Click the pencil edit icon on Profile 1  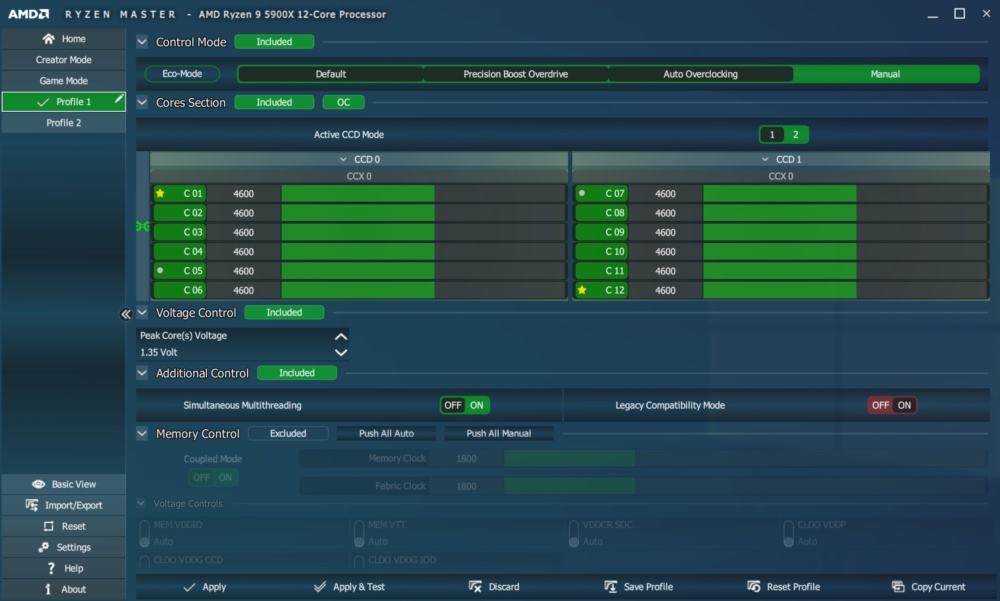[x=119, y=98]
